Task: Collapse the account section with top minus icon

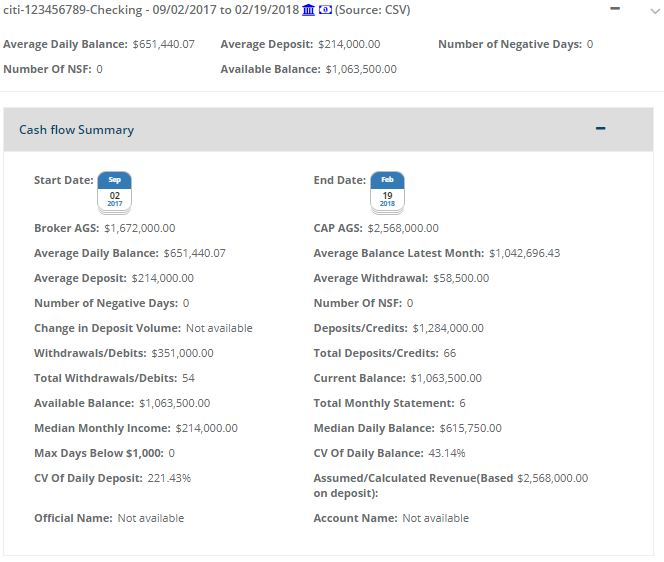Action: click(x=615, y=8)
